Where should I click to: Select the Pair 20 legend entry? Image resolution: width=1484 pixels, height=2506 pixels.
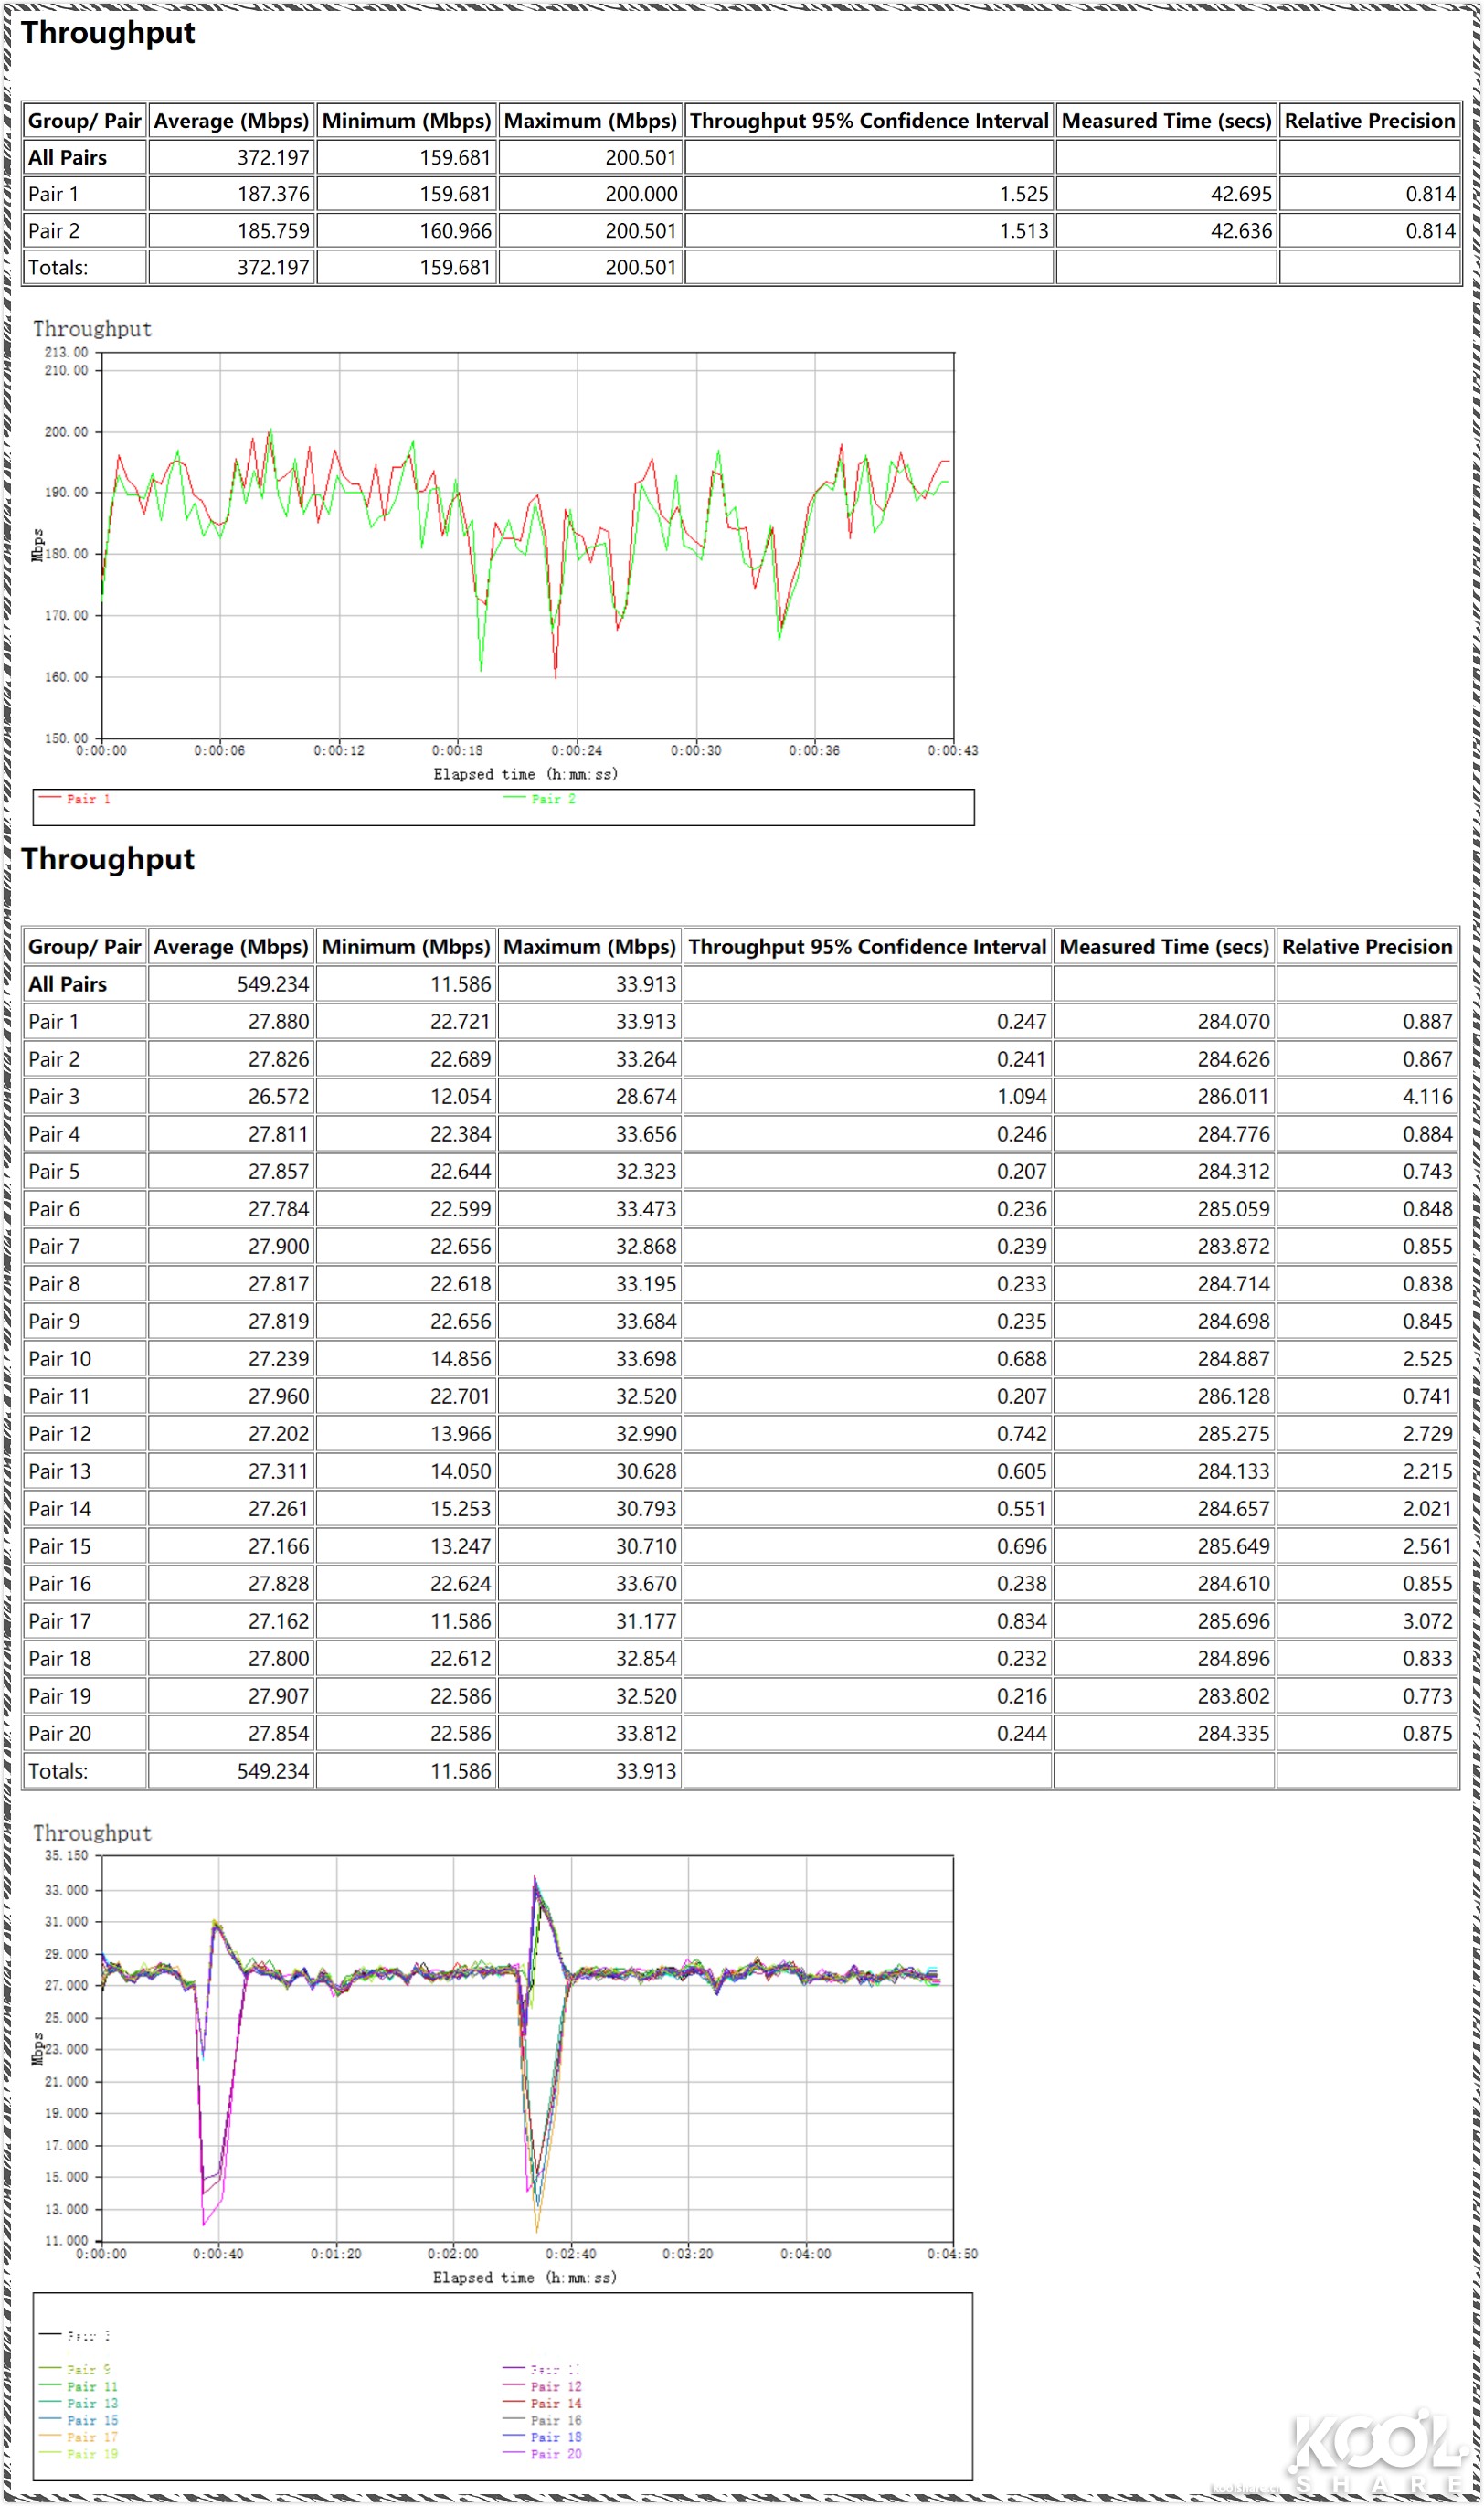coord(542,2454)
